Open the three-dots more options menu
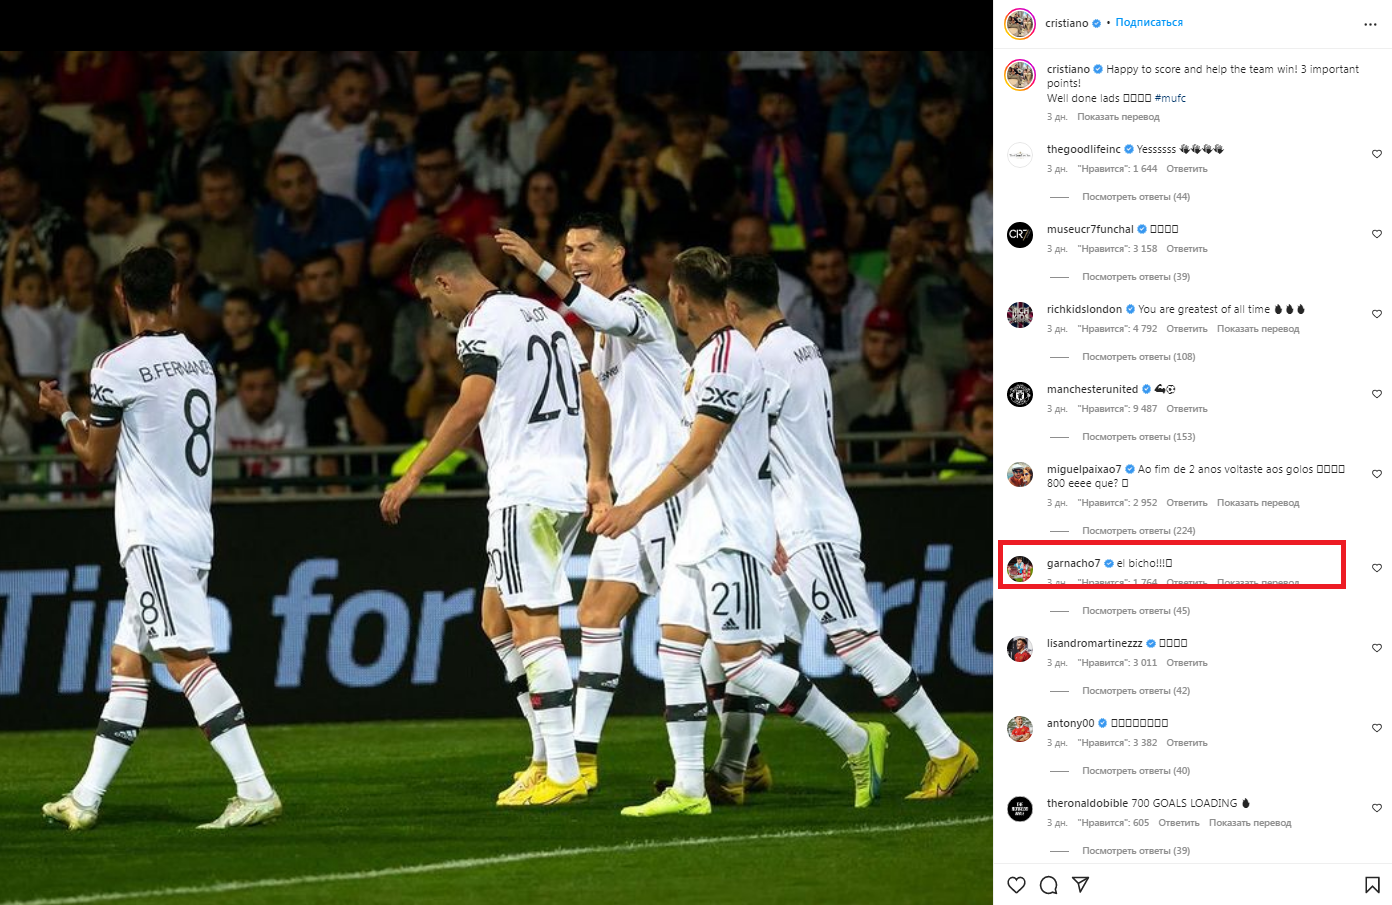This screenshot has width=1392, height=905. click(x=1370, y=24)
